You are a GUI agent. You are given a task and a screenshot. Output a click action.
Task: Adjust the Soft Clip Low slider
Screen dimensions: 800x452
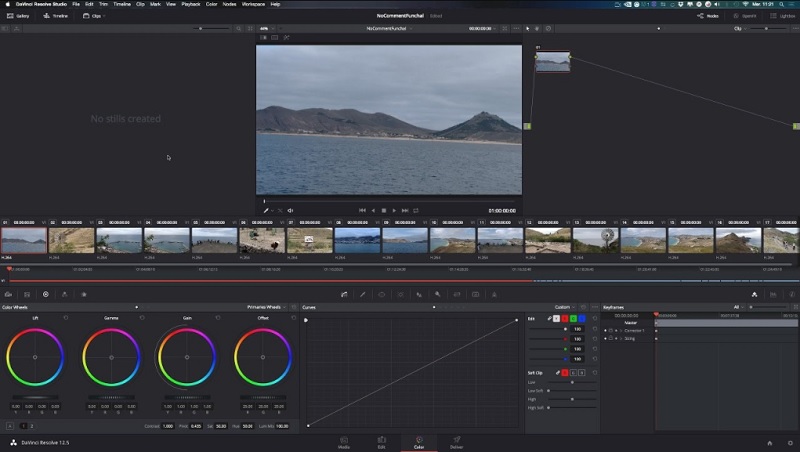click(572, 382)
